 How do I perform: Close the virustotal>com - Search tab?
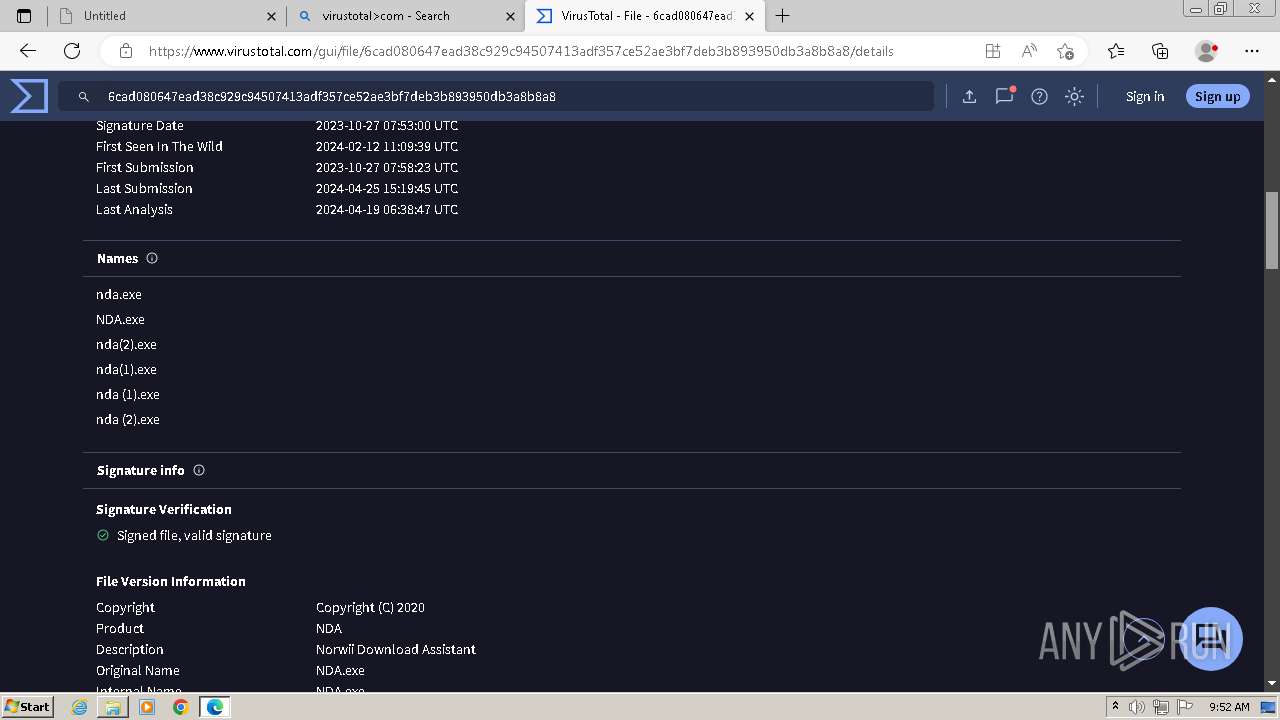(510, 16)
